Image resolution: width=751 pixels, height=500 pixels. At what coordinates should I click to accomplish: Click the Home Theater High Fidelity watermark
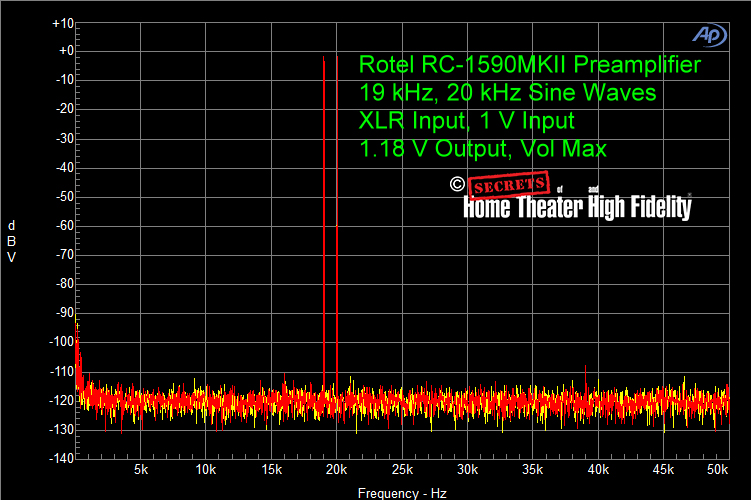point(576,206)
